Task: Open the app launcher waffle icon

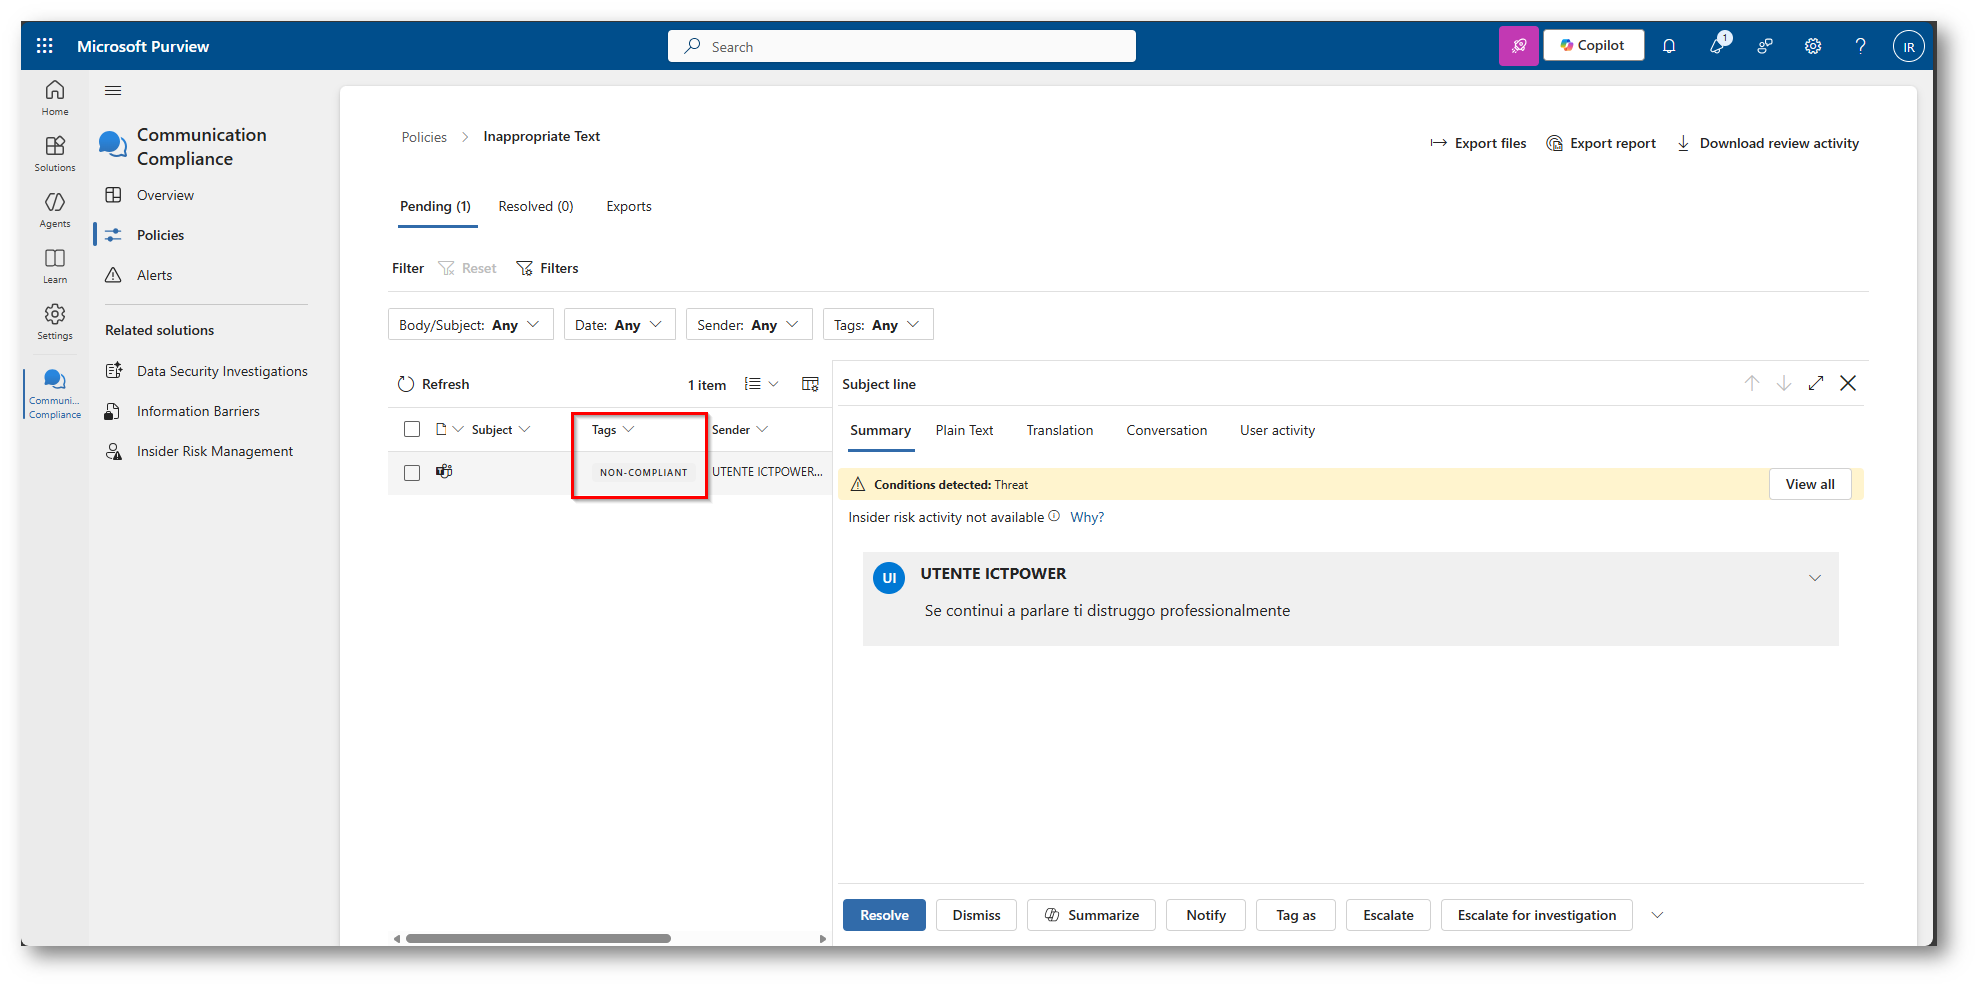Action: [45, 46]
